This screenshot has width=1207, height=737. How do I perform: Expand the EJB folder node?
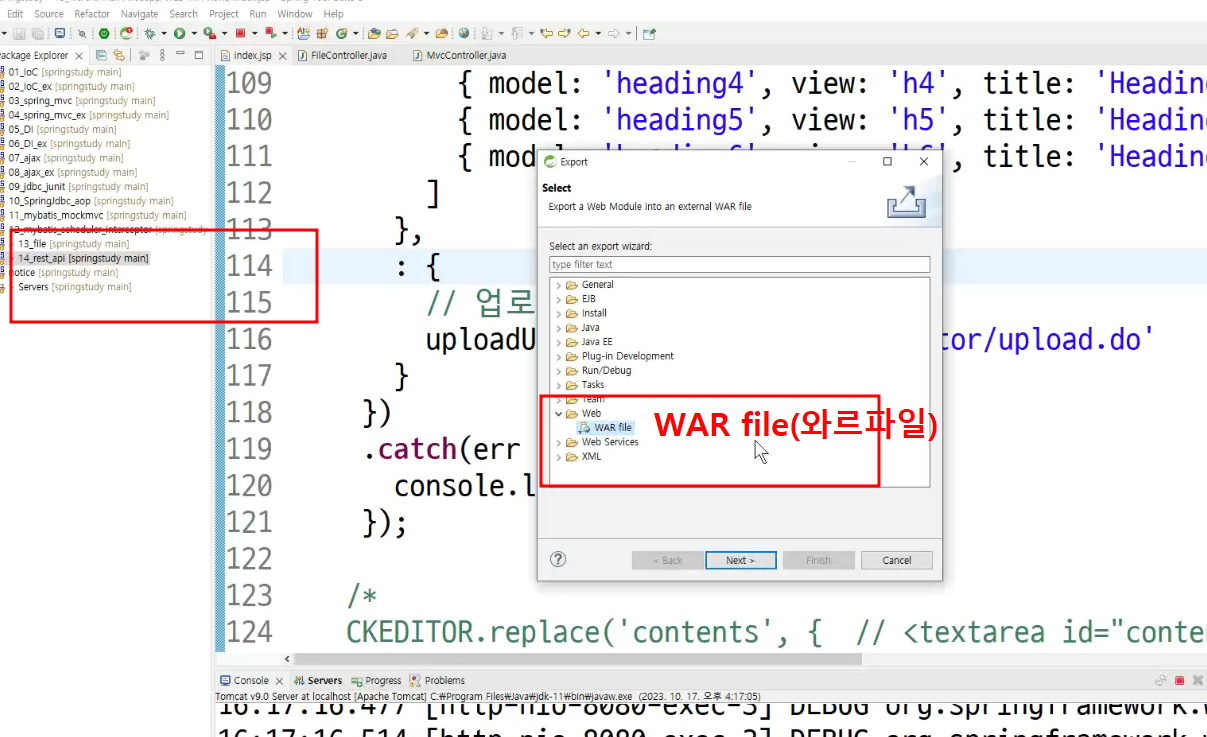(559, 299)
